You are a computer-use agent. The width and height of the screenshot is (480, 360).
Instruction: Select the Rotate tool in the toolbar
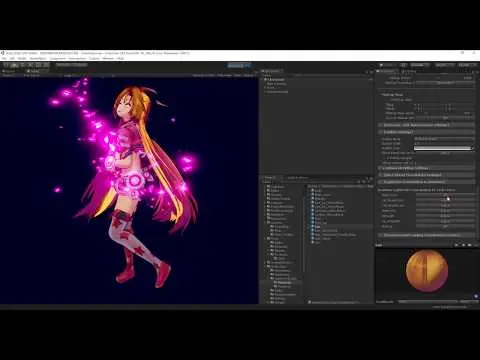(22, 65)
